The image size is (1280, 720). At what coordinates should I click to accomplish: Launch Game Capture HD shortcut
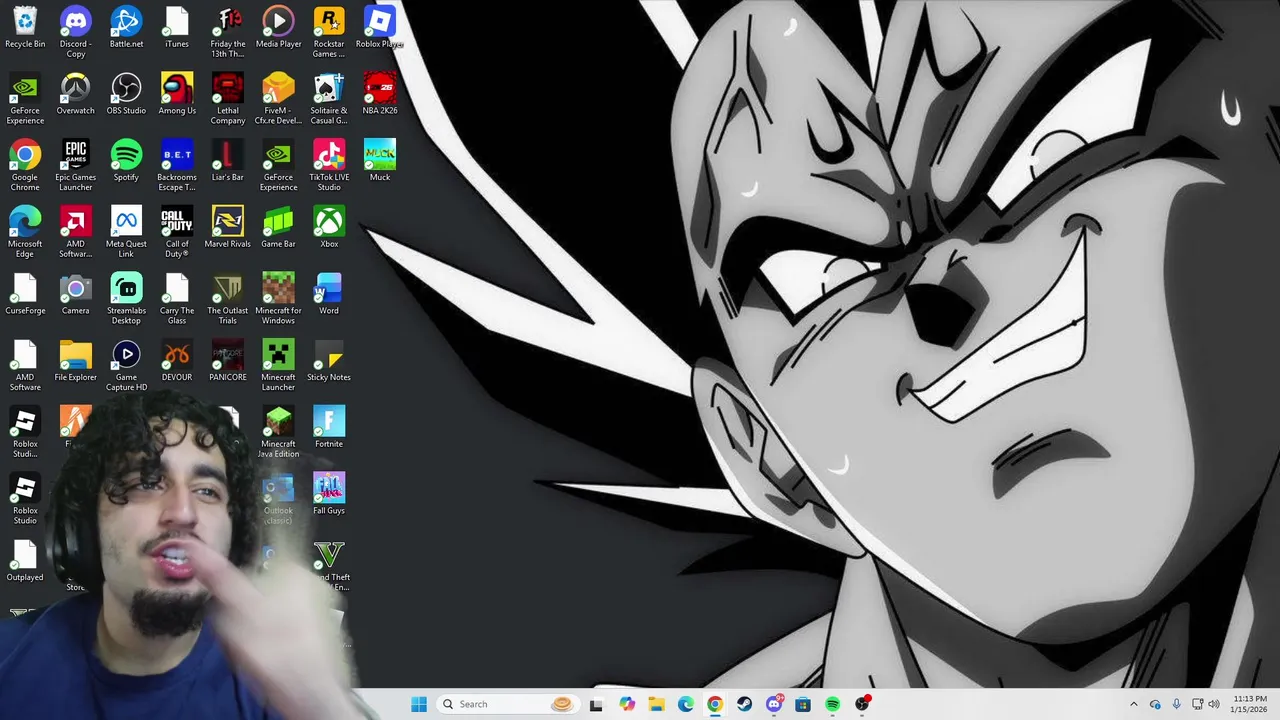tap(126, 366)
